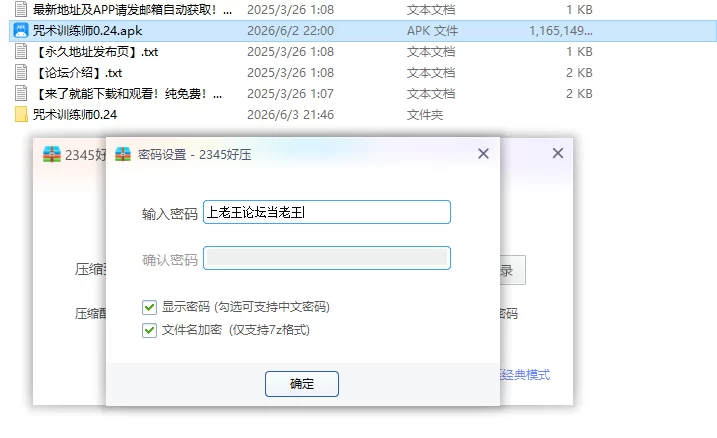
Task: Select the folder name 咒术训练师0.24
Action: (x=75, y=114)
